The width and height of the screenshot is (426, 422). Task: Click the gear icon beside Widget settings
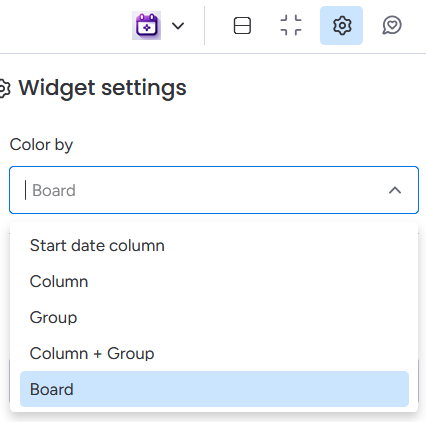(x=5, y=89)
